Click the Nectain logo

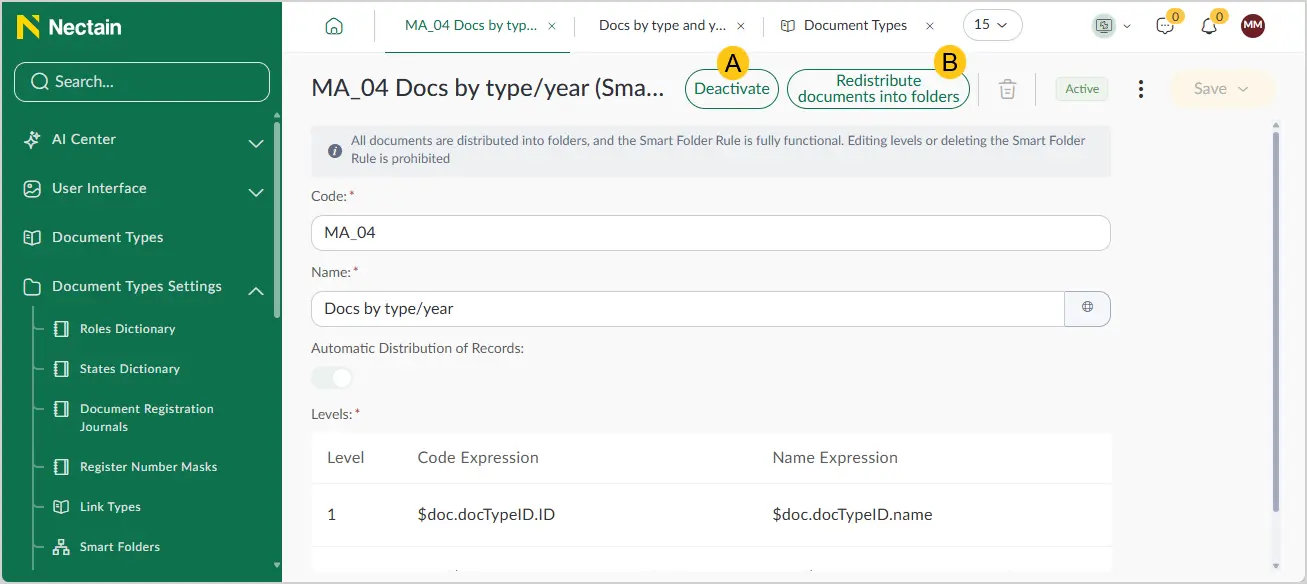69,27
